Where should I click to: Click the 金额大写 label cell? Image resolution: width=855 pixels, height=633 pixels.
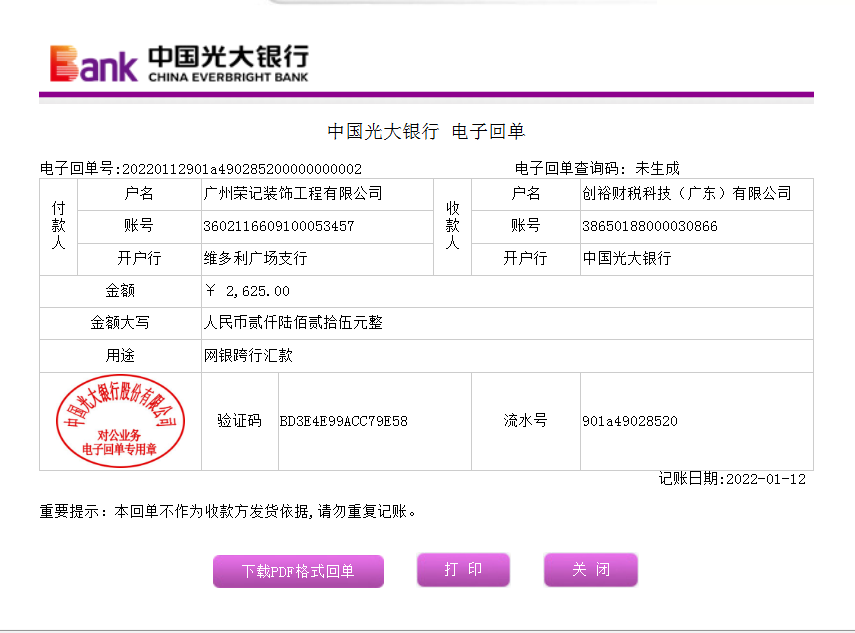[x=121, y=323]
